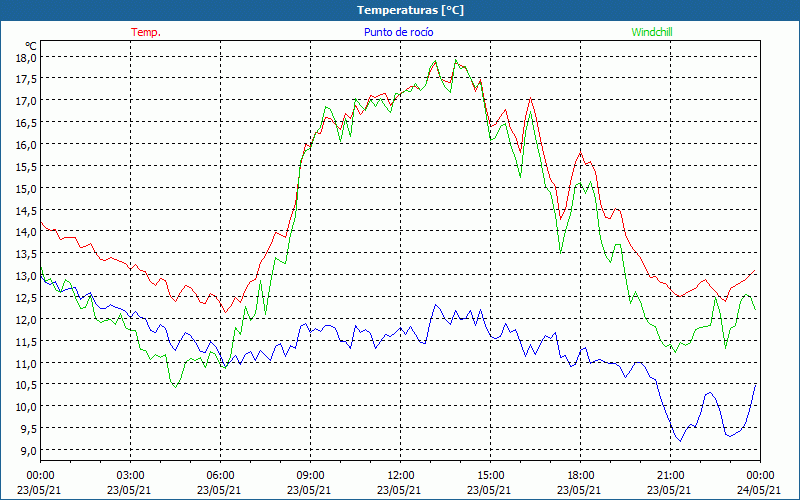800x500 pixels.
Task: Click the 17,5 y-axis value
Action: [26, 79]
